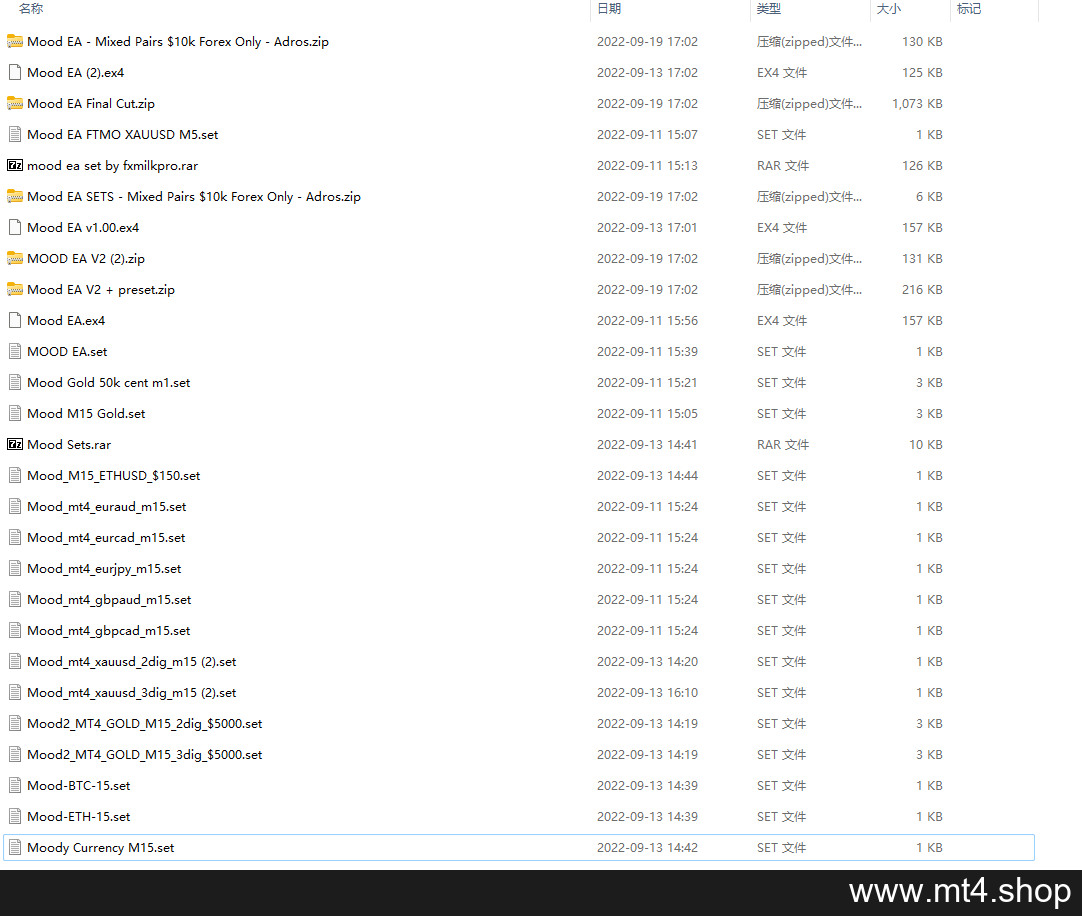Select file name Mood_mt4_gbpcad_m15.set
Viewport: 1082px width, 916px height.
pos(109,631)
